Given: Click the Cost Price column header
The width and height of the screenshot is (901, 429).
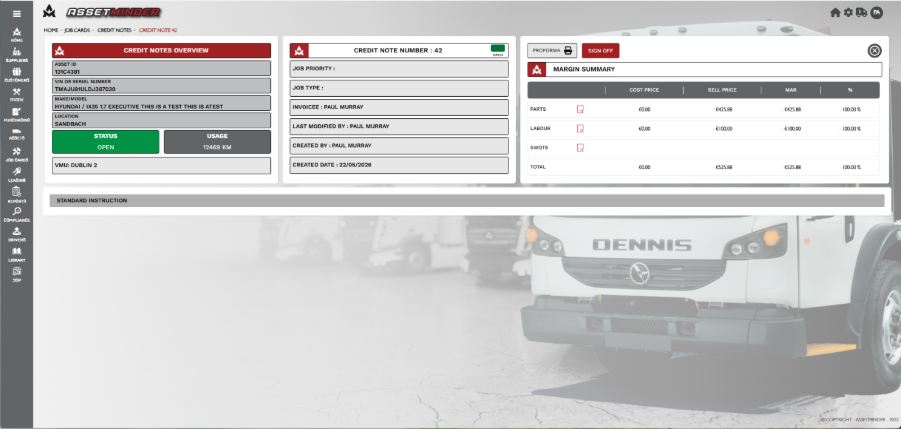Looking at the screenshot, I should point(644,90).
